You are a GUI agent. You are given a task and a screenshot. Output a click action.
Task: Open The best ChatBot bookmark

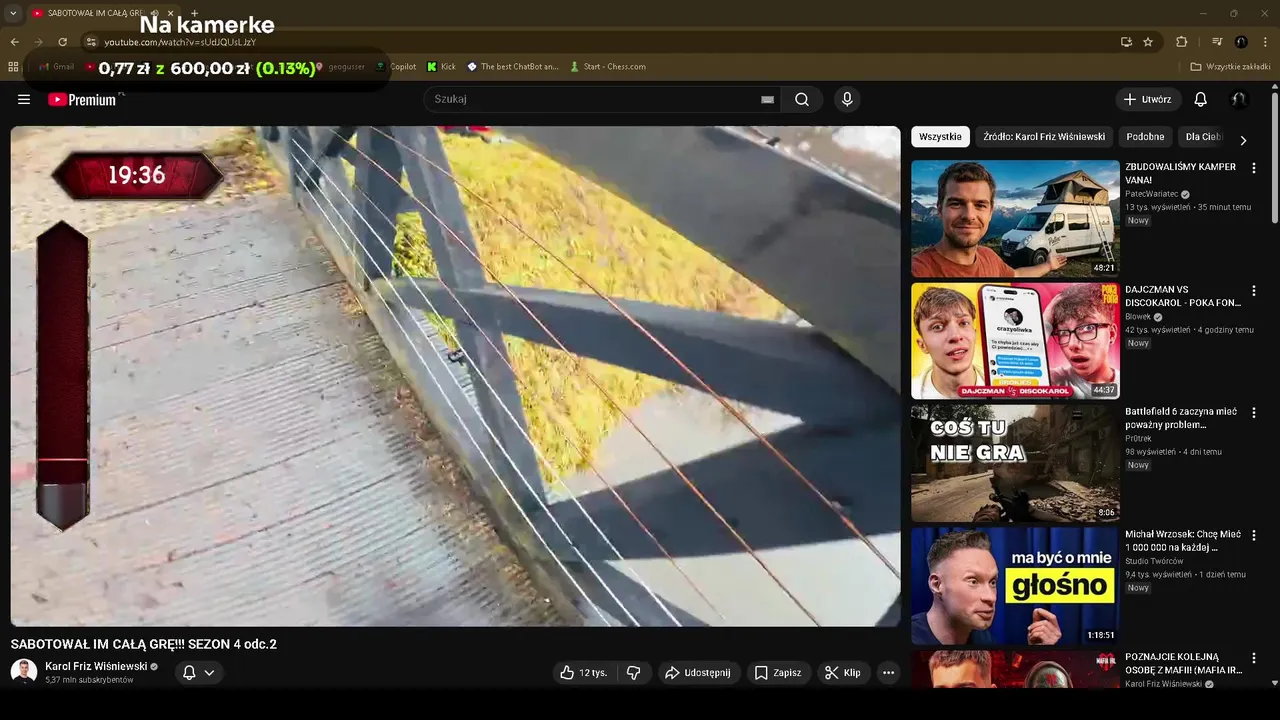513,67
